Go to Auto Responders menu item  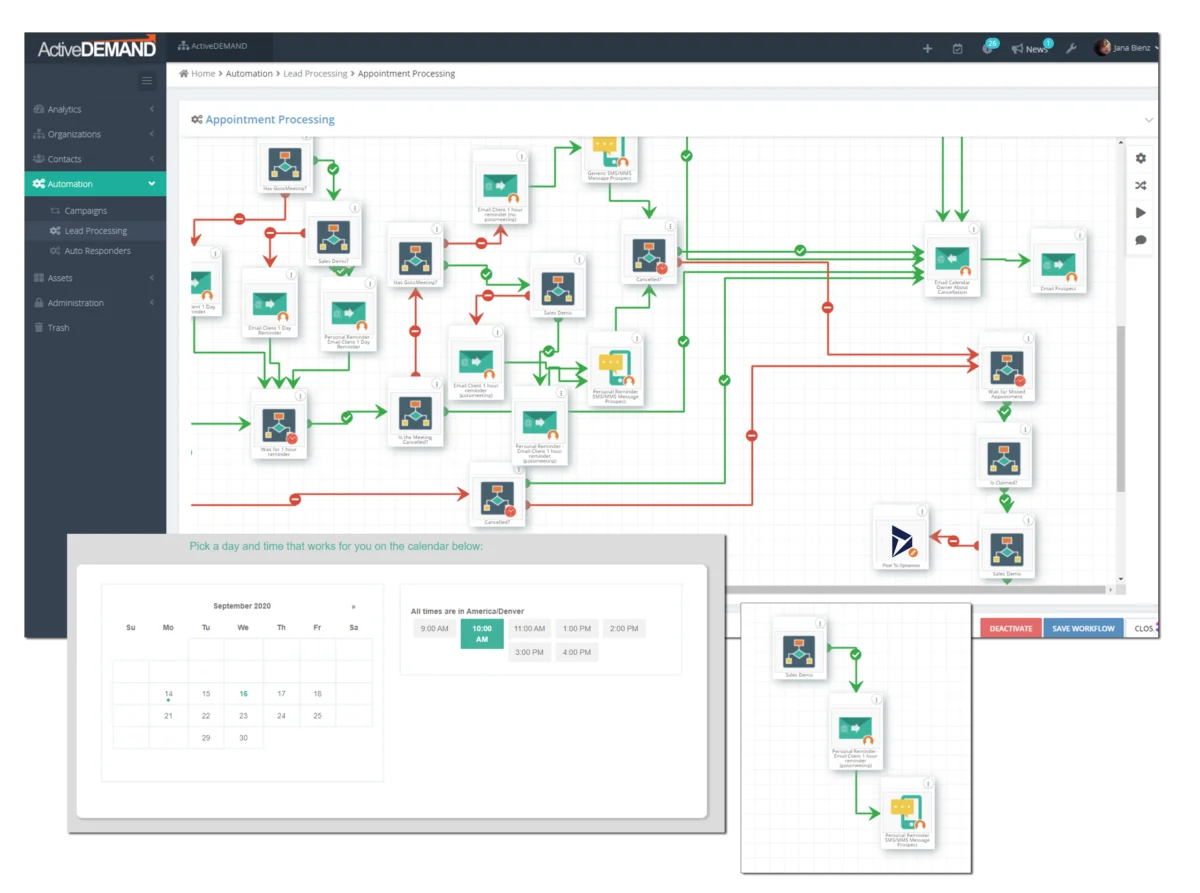point(96,251)
